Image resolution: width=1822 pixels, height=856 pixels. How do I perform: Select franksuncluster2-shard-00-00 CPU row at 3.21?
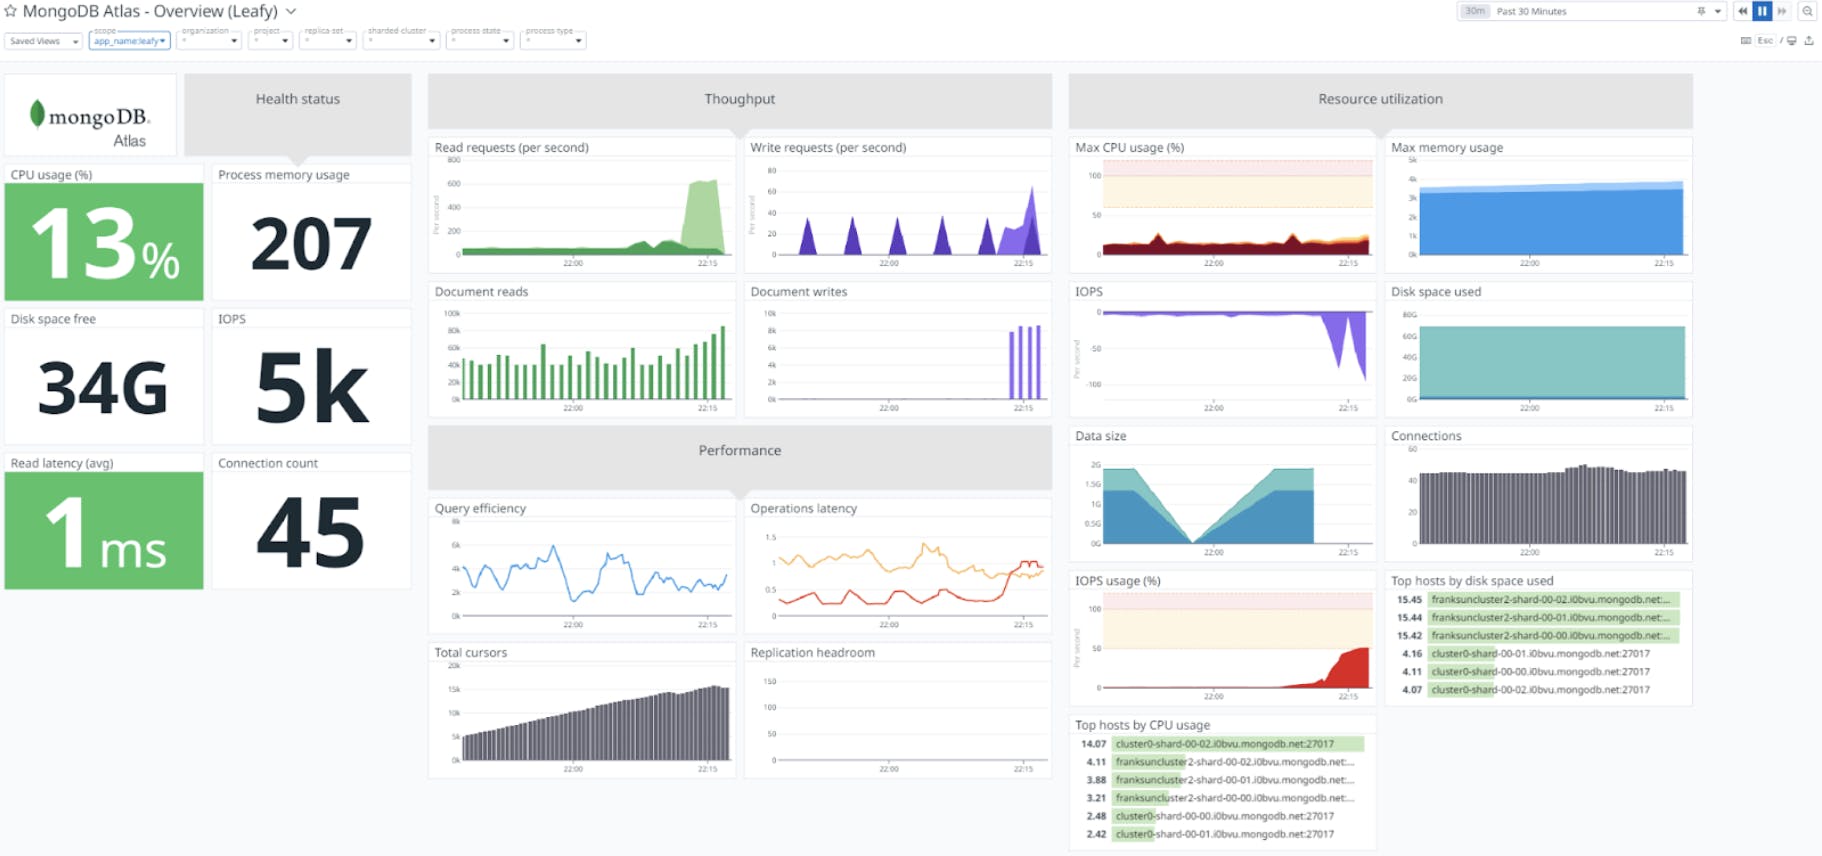pos(1221,798)
